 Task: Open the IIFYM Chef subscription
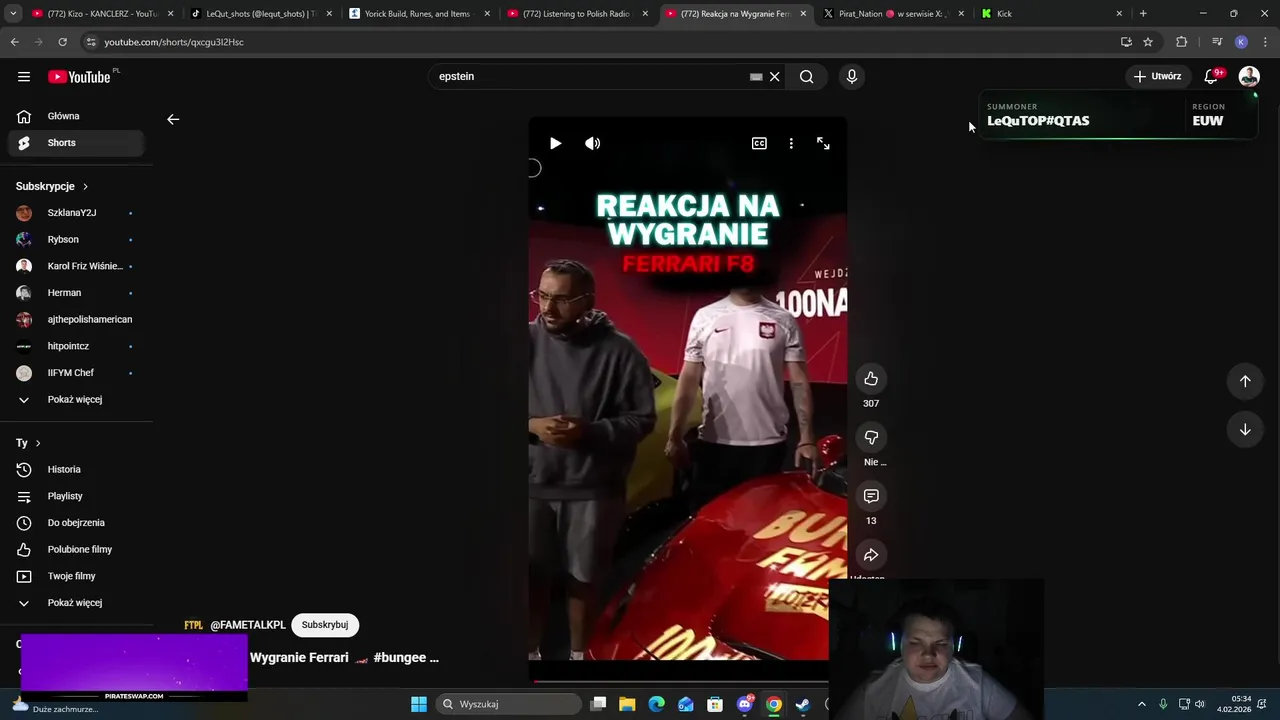click(x=76, y=373)
